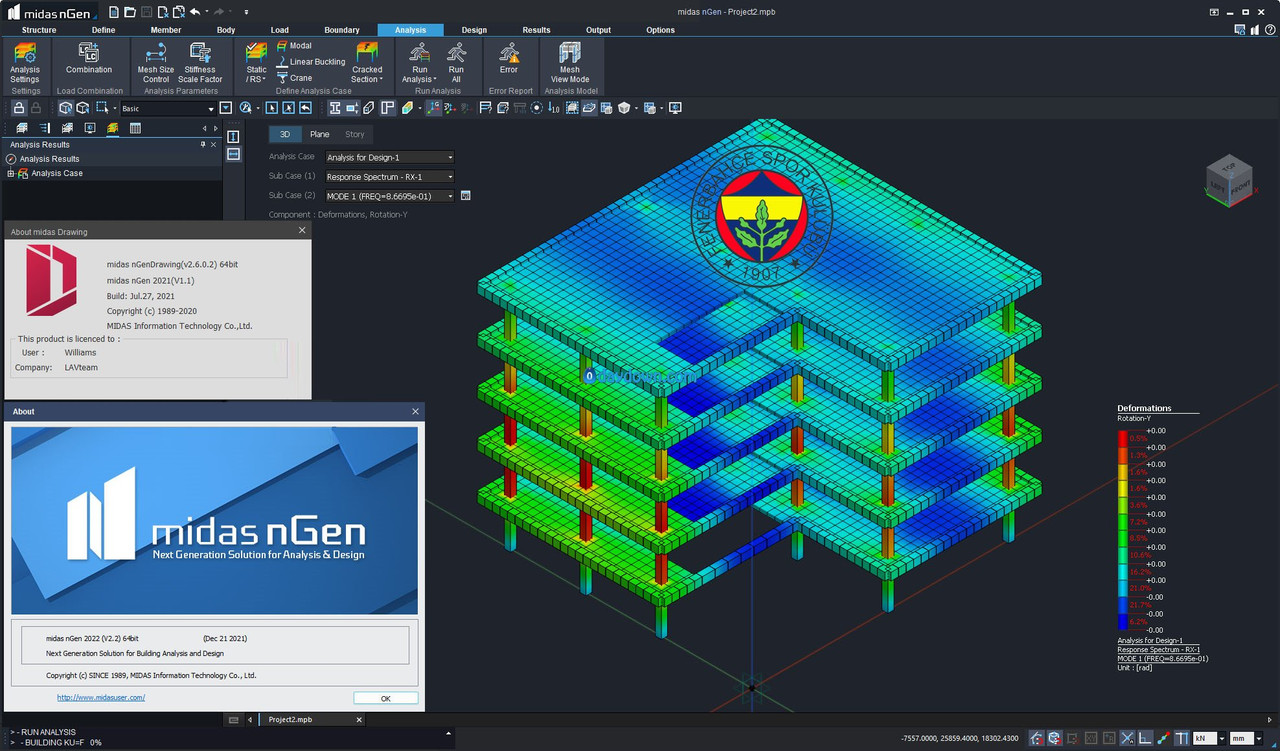1280x751 pixels.
Task: Close the About midas Drawing window
Action: 303,231
